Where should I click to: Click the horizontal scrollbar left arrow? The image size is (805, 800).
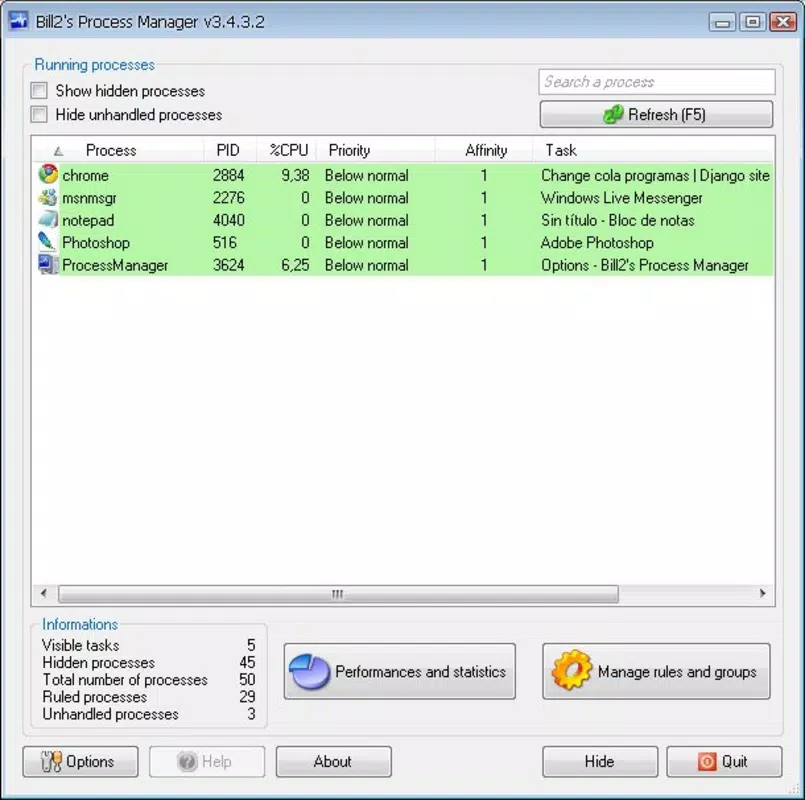point(44,594)
